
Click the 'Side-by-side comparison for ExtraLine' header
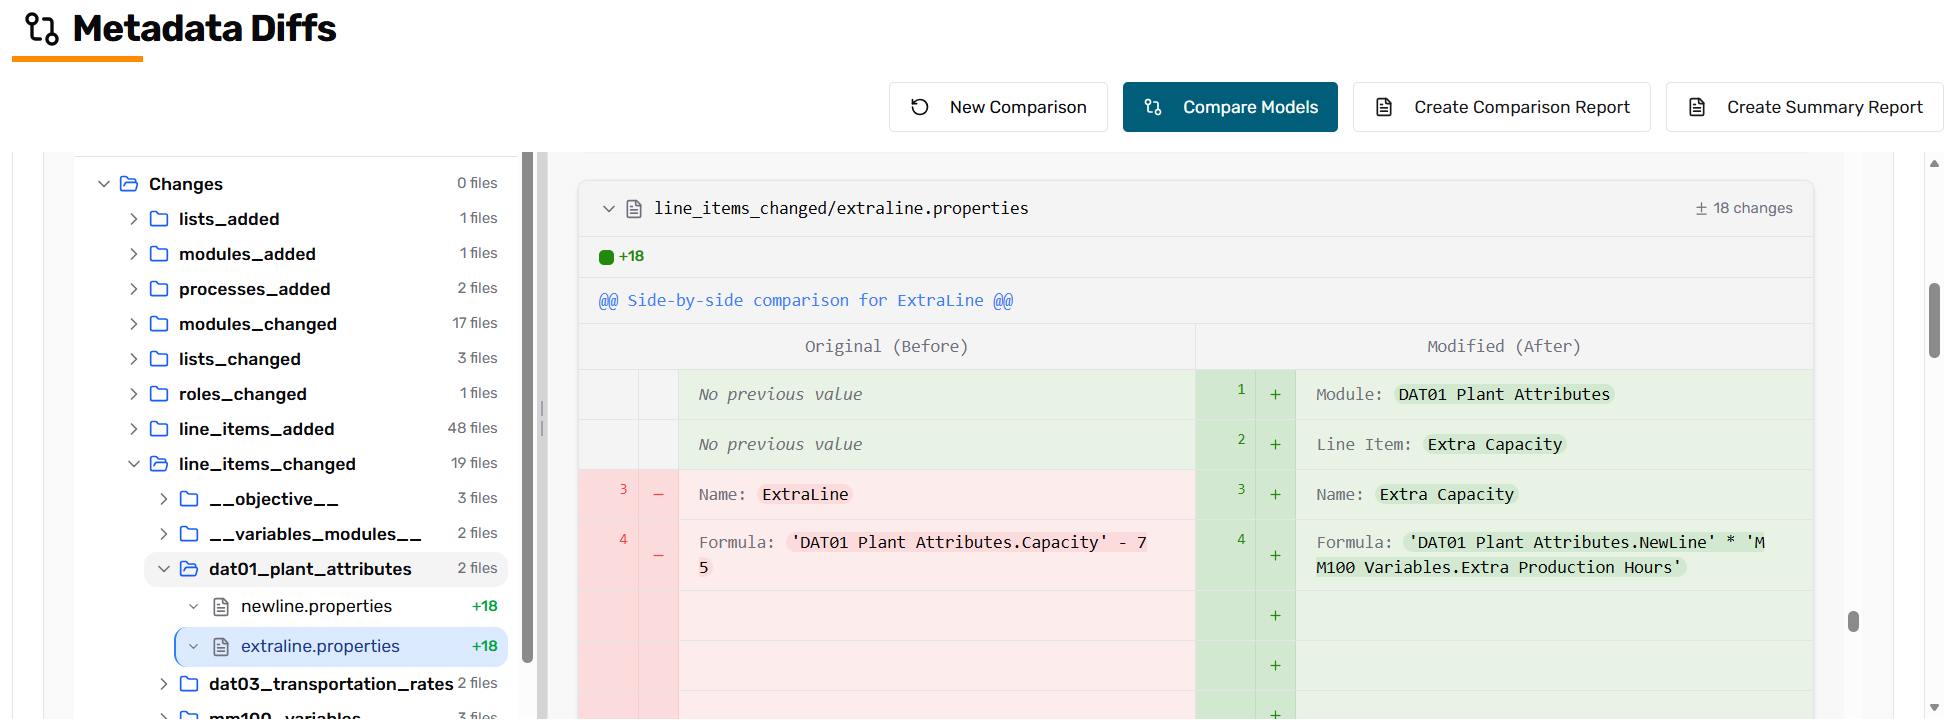tap(806, 301)
